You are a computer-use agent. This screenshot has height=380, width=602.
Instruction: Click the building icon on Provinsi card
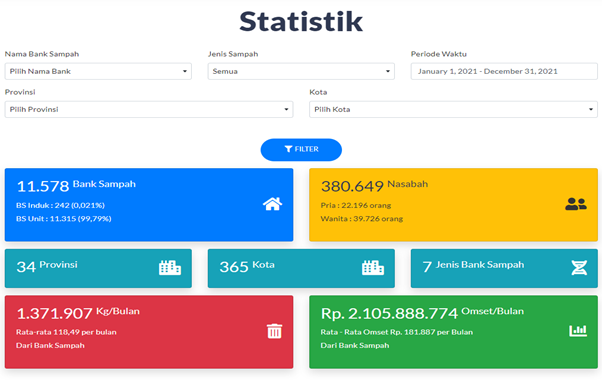tap(170, 268)
